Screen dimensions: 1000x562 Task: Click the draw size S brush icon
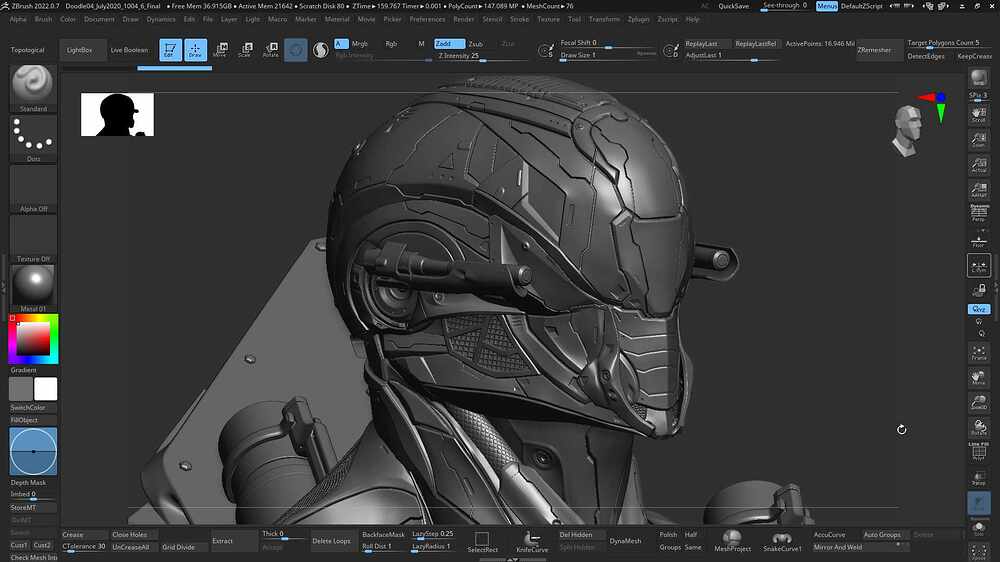pyautogui.click(x=546, y=50)
